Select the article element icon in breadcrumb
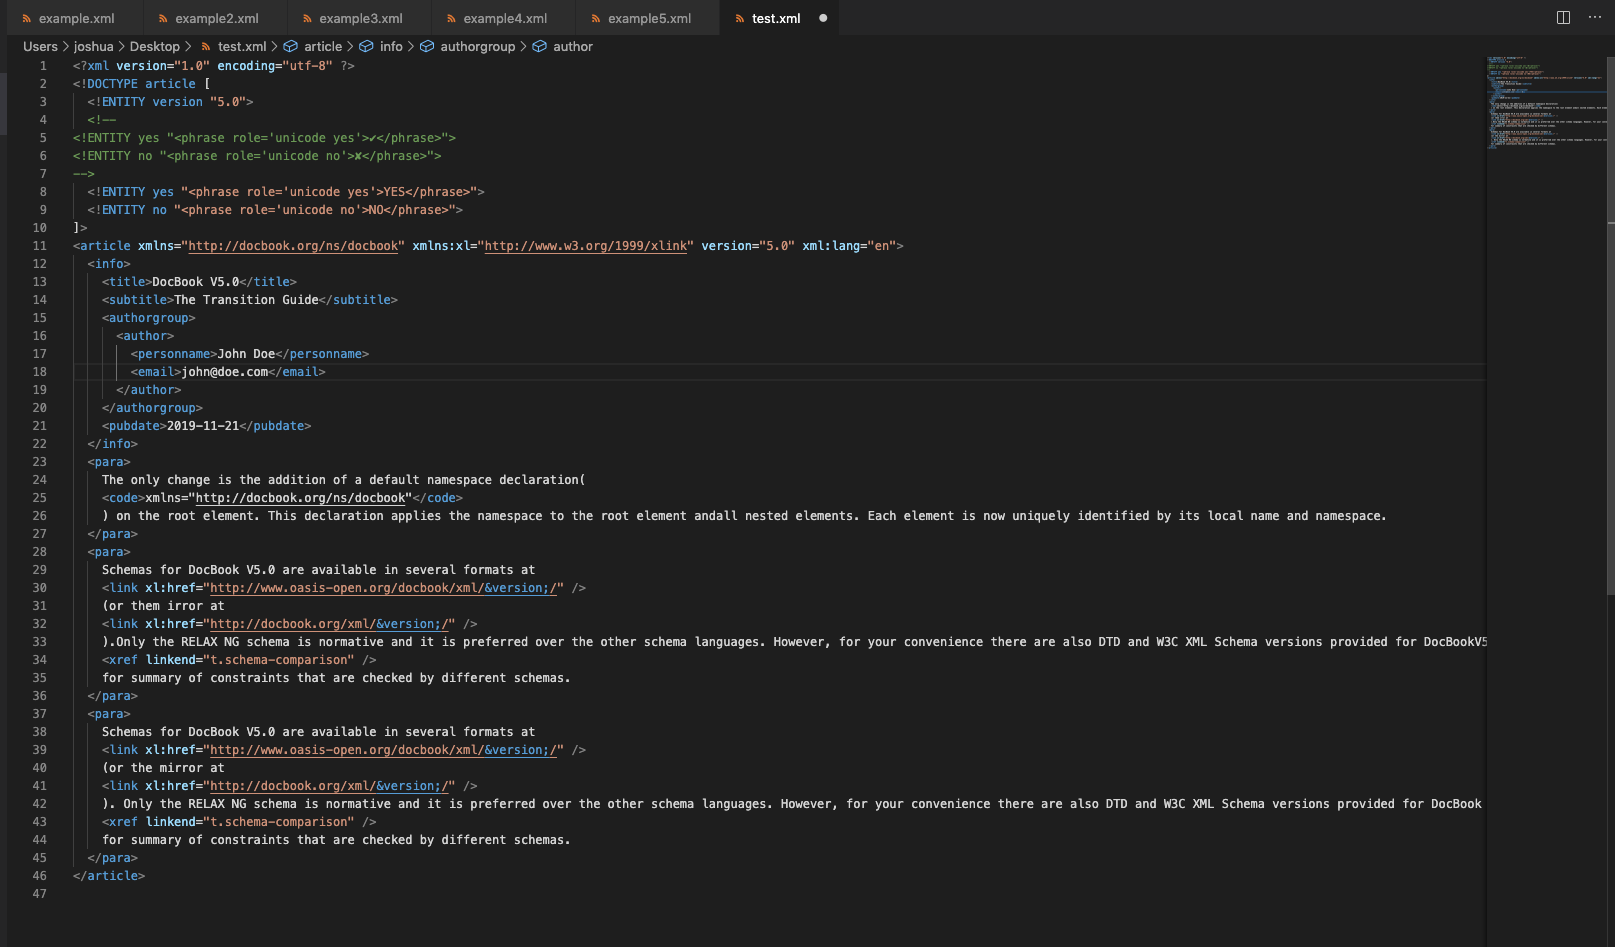This screenshot has width=1615, height=947. coord(288,46)
